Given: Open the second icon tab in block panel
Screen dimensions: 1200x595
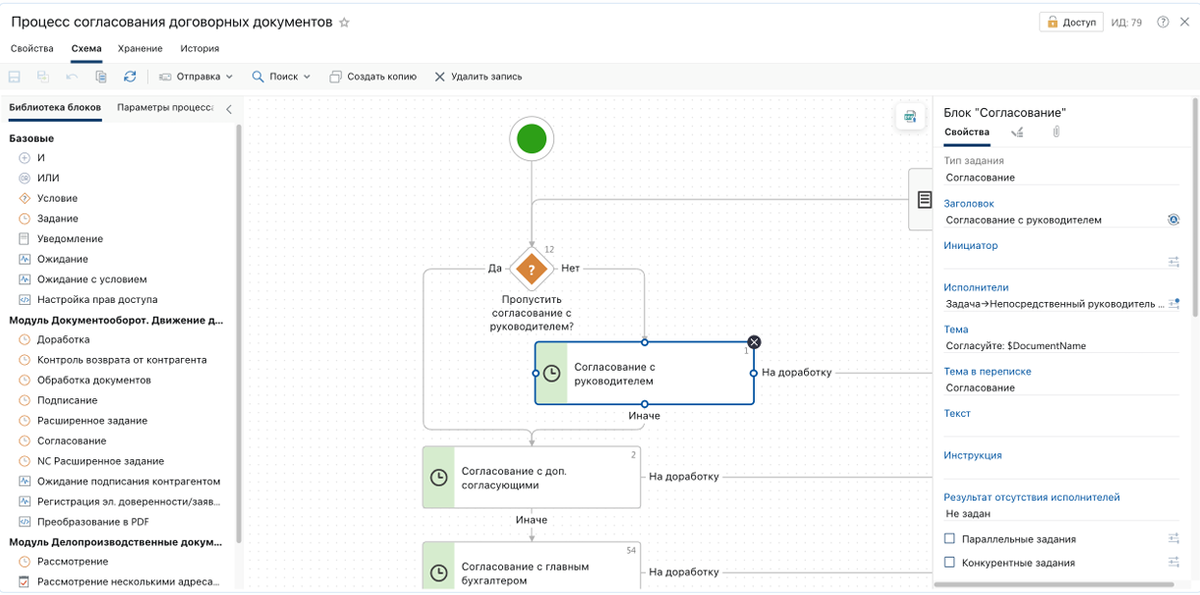Looking at the screenshot, I should tap(1018, 132).
